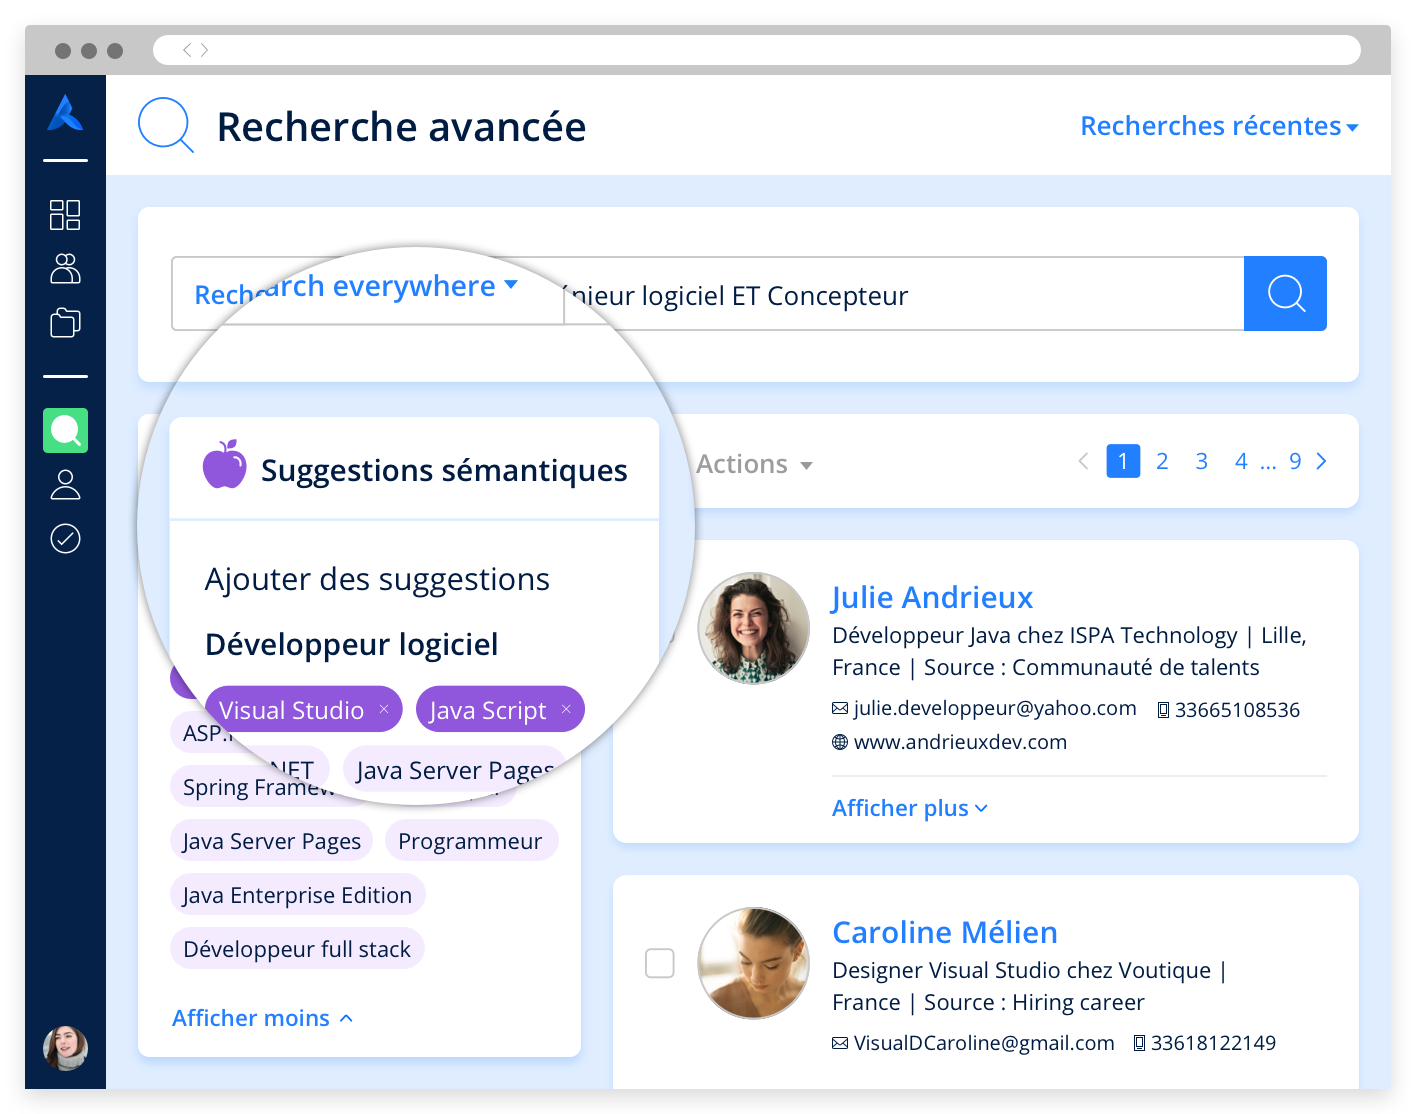Open the dashboard grid icon in sidebar
Viewport: 1416px width, 1114px height.
click(x=65, y=215)
